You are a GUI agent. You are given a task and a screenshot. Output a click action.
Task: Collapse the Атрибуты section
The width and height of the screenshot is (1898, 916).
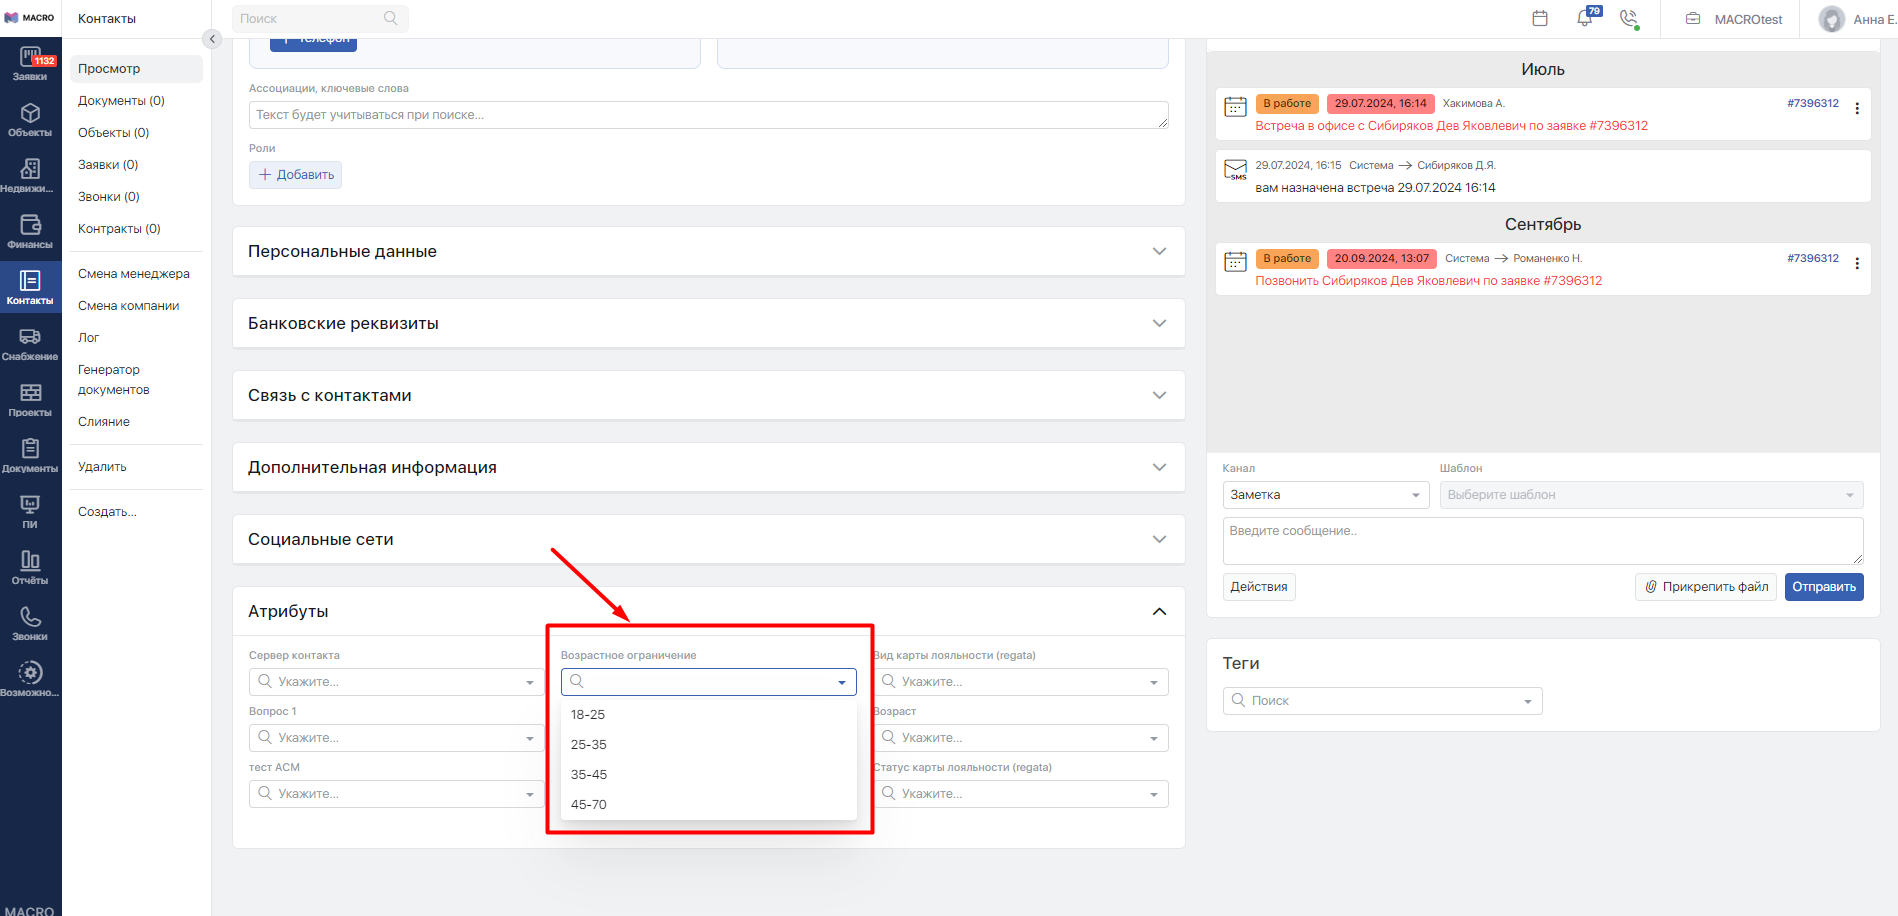pyautogui.click(x=1159, y=612)
